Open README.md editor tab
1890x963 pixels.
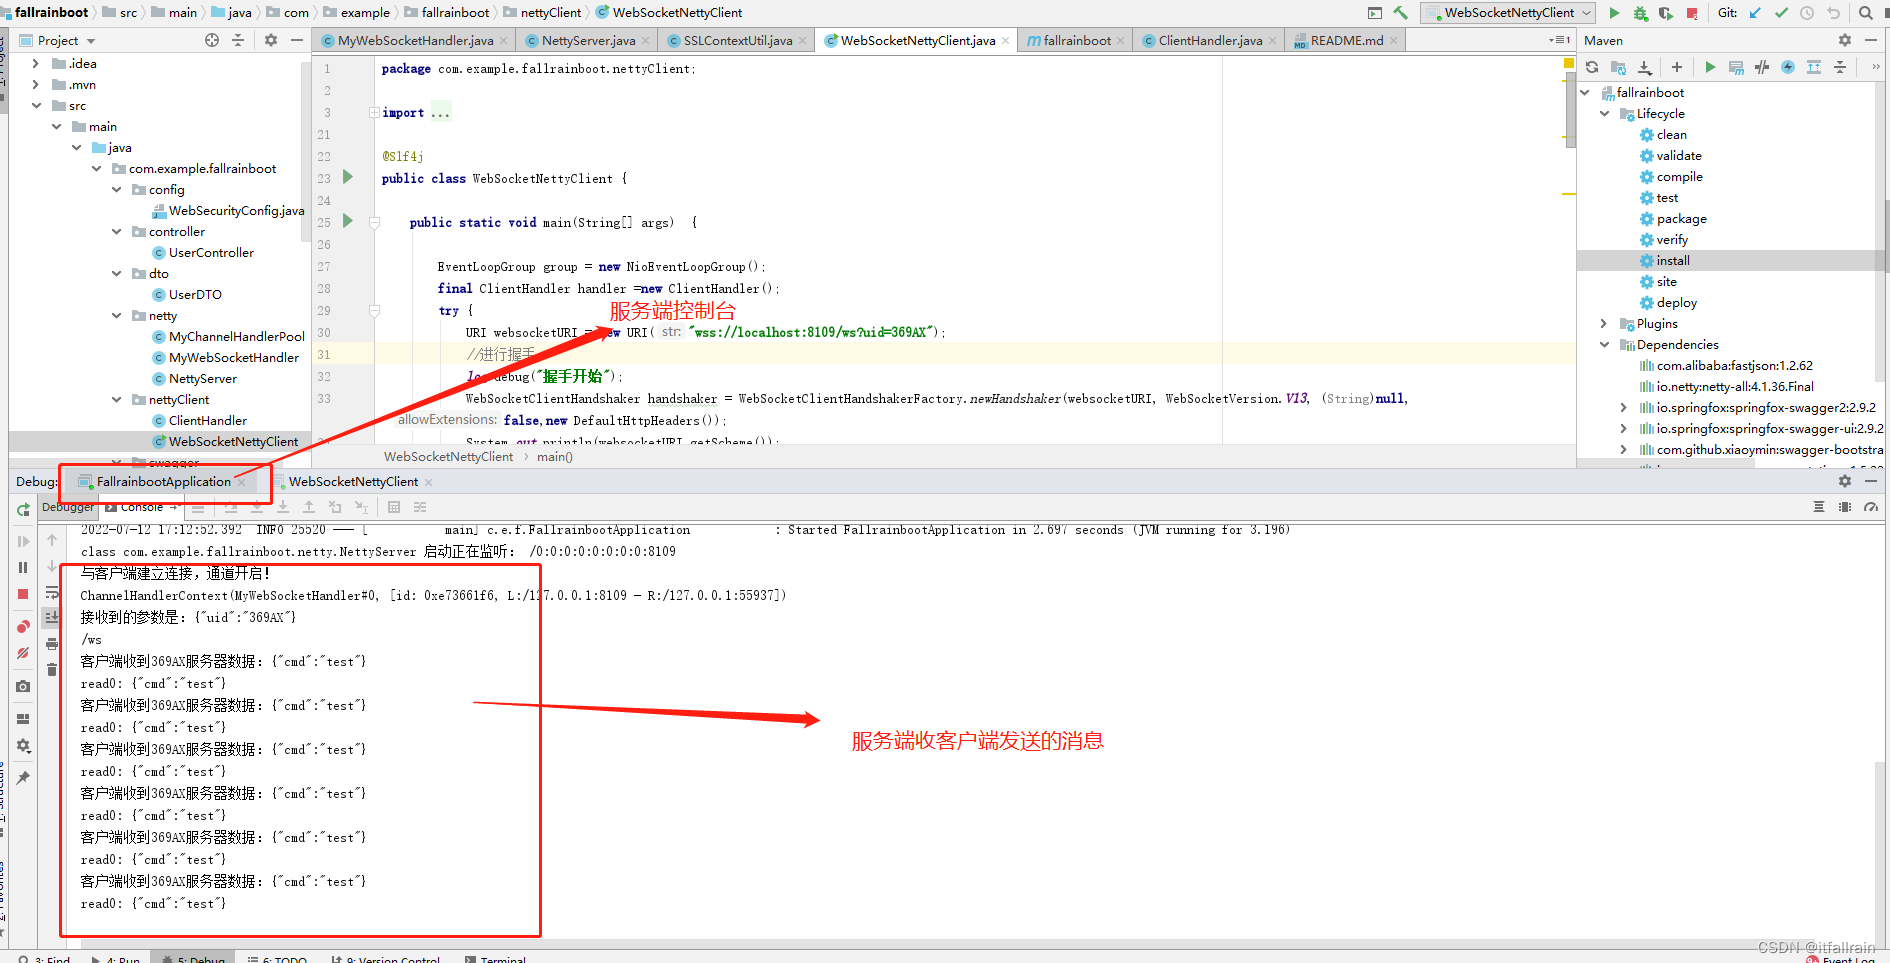(x=1347, y=40)
